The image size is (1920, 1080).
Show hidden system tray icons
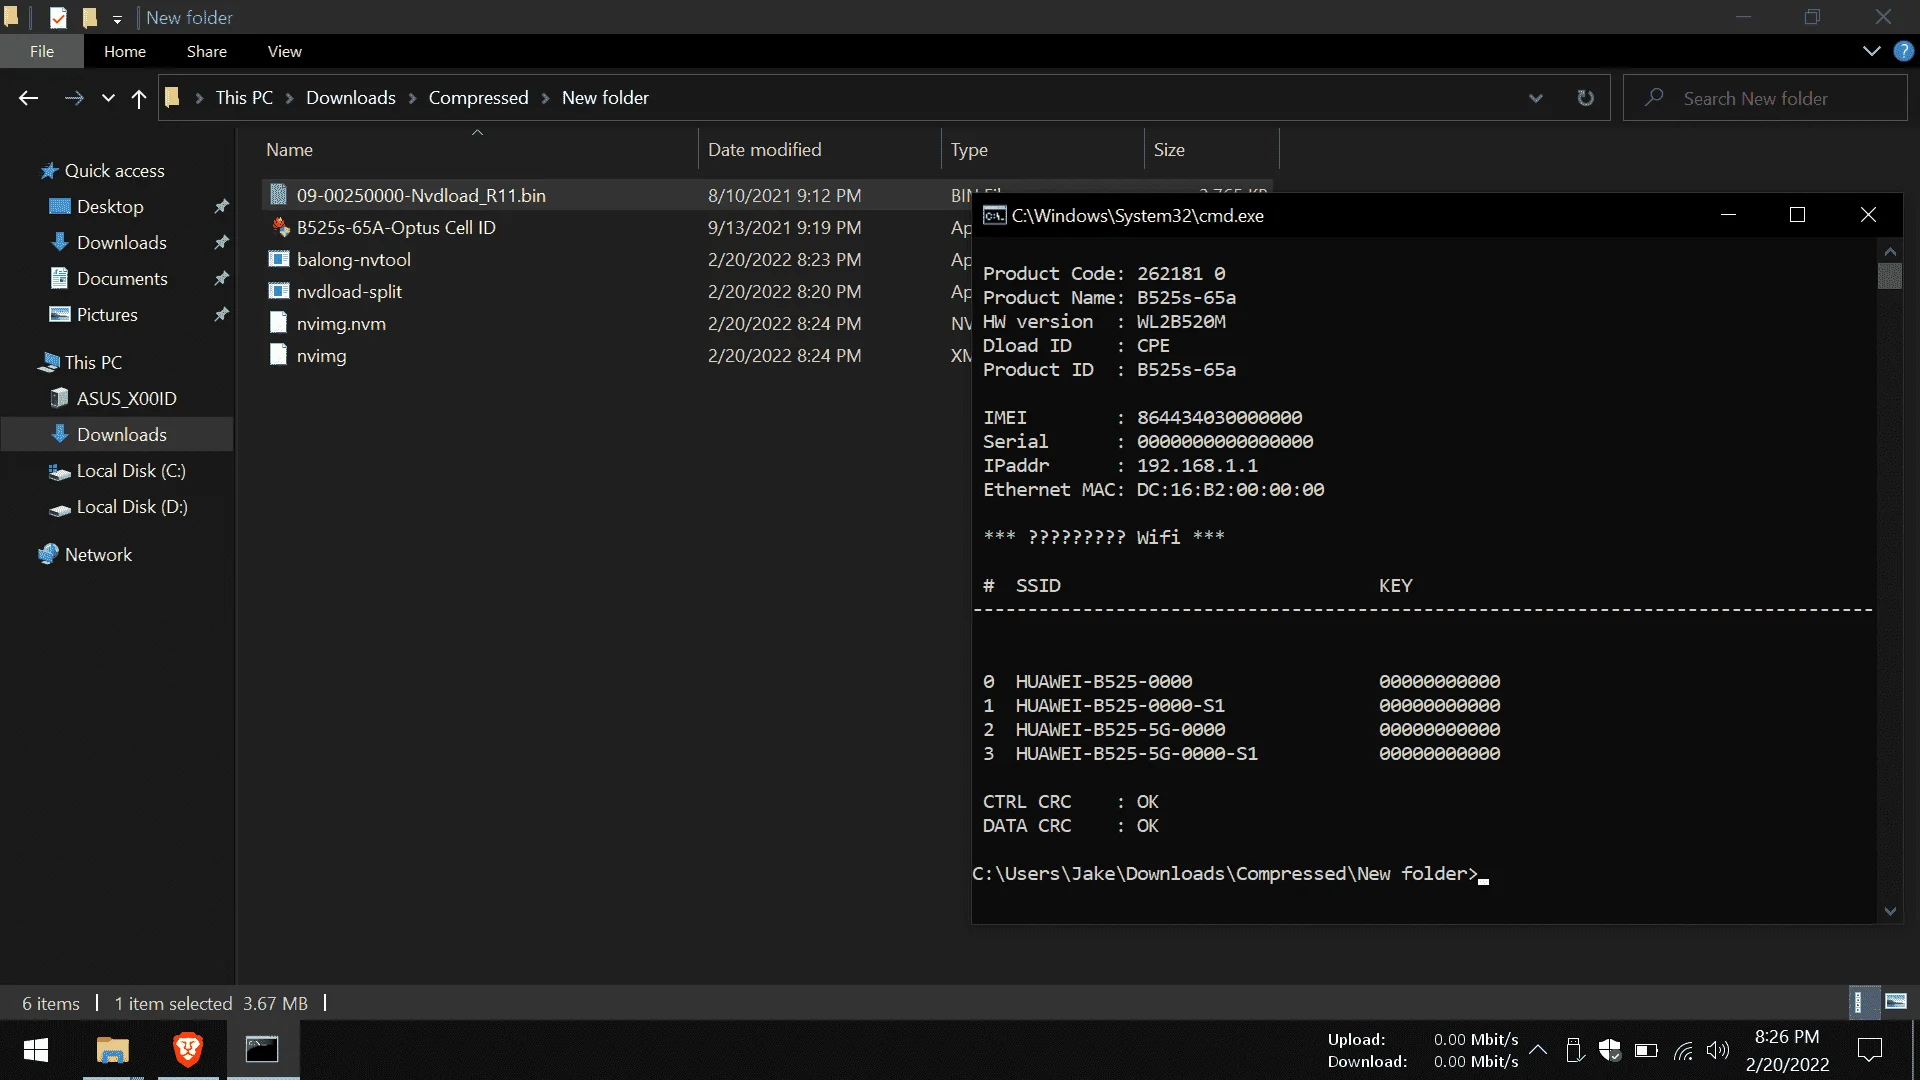1539,1050
